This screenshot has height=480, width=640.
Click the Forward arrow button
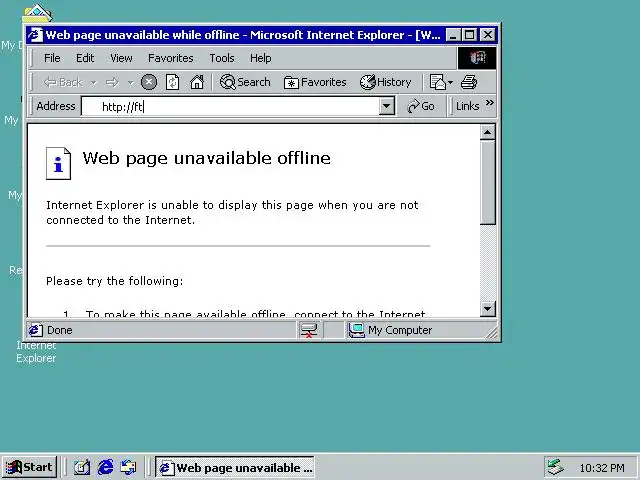click(x=112, y=82)
